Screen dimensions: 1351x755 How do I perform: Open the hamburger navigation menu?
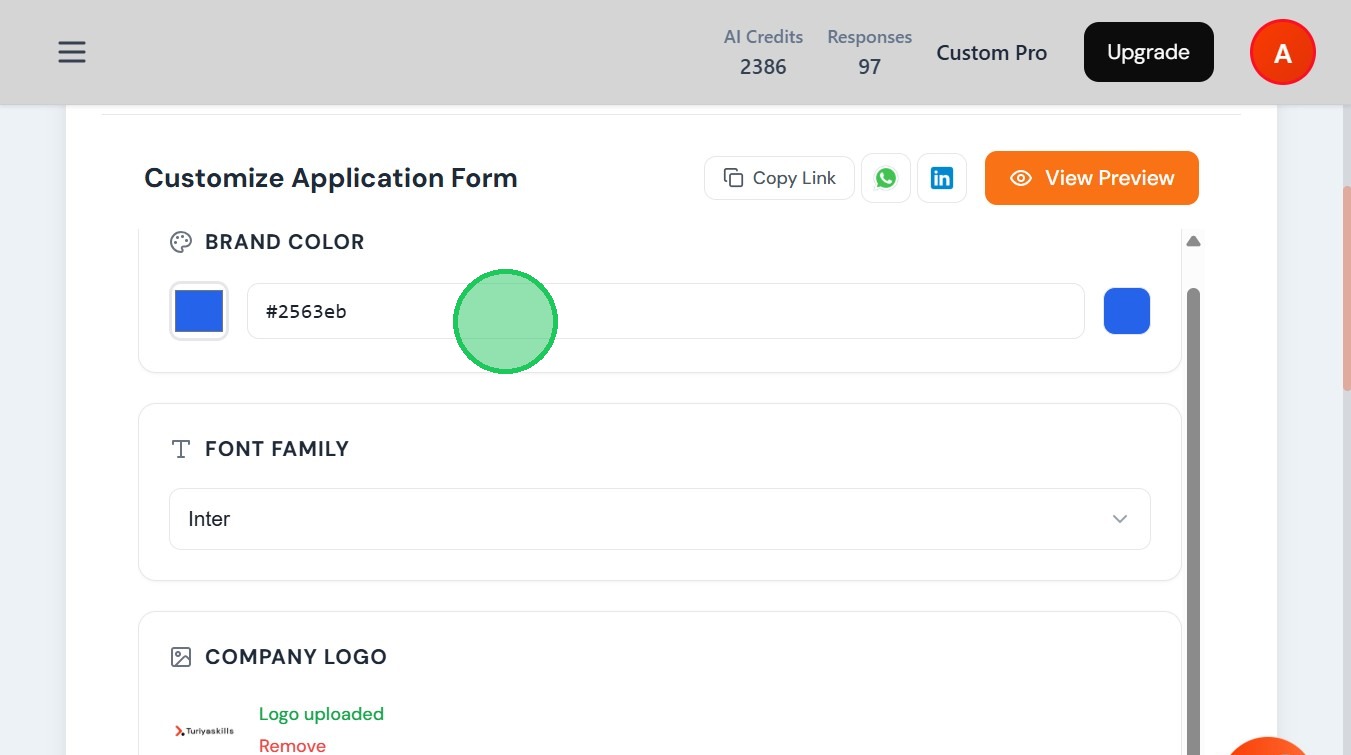point(72,52)
